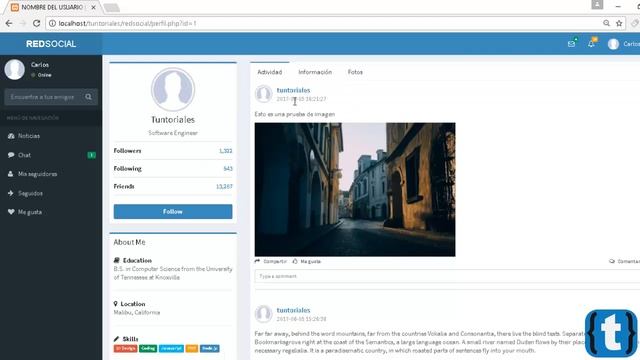640x360 pixels.
Task: Click the Compartir share arrow icon
Action: [257, 261]
